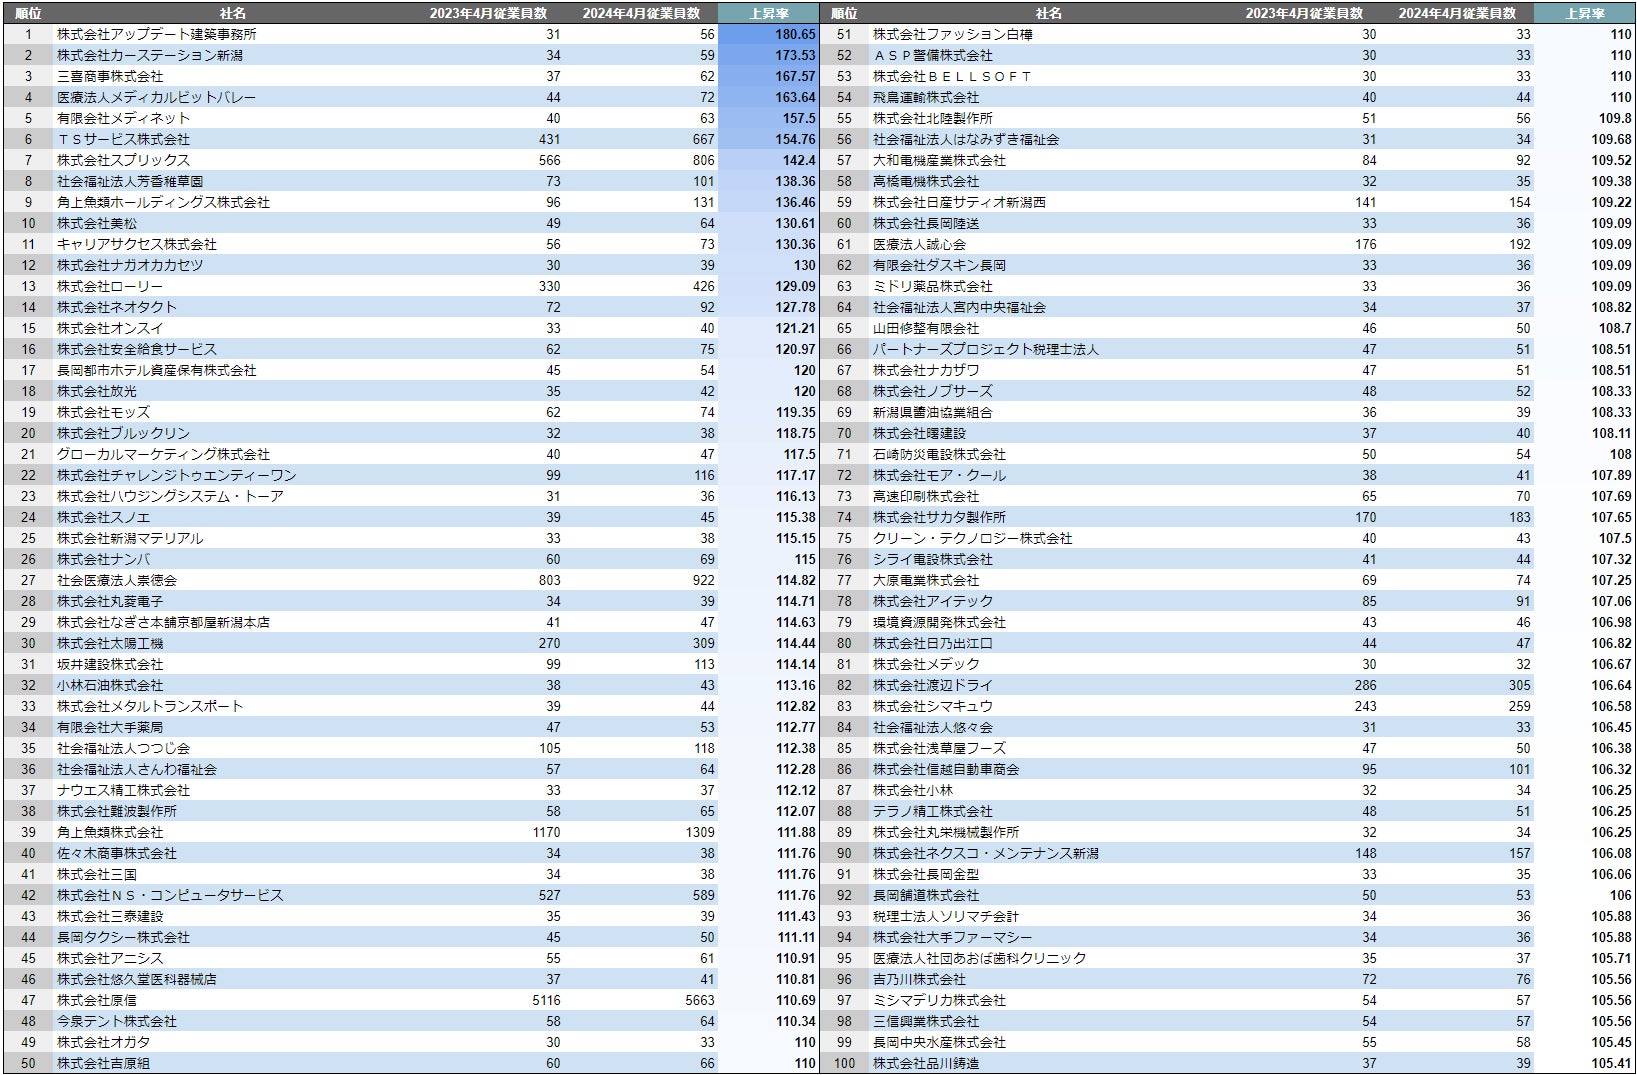Click the company name 飛鳥運輸株式会社
The height and width of the screenshot is (1075, 1637).
925,97
